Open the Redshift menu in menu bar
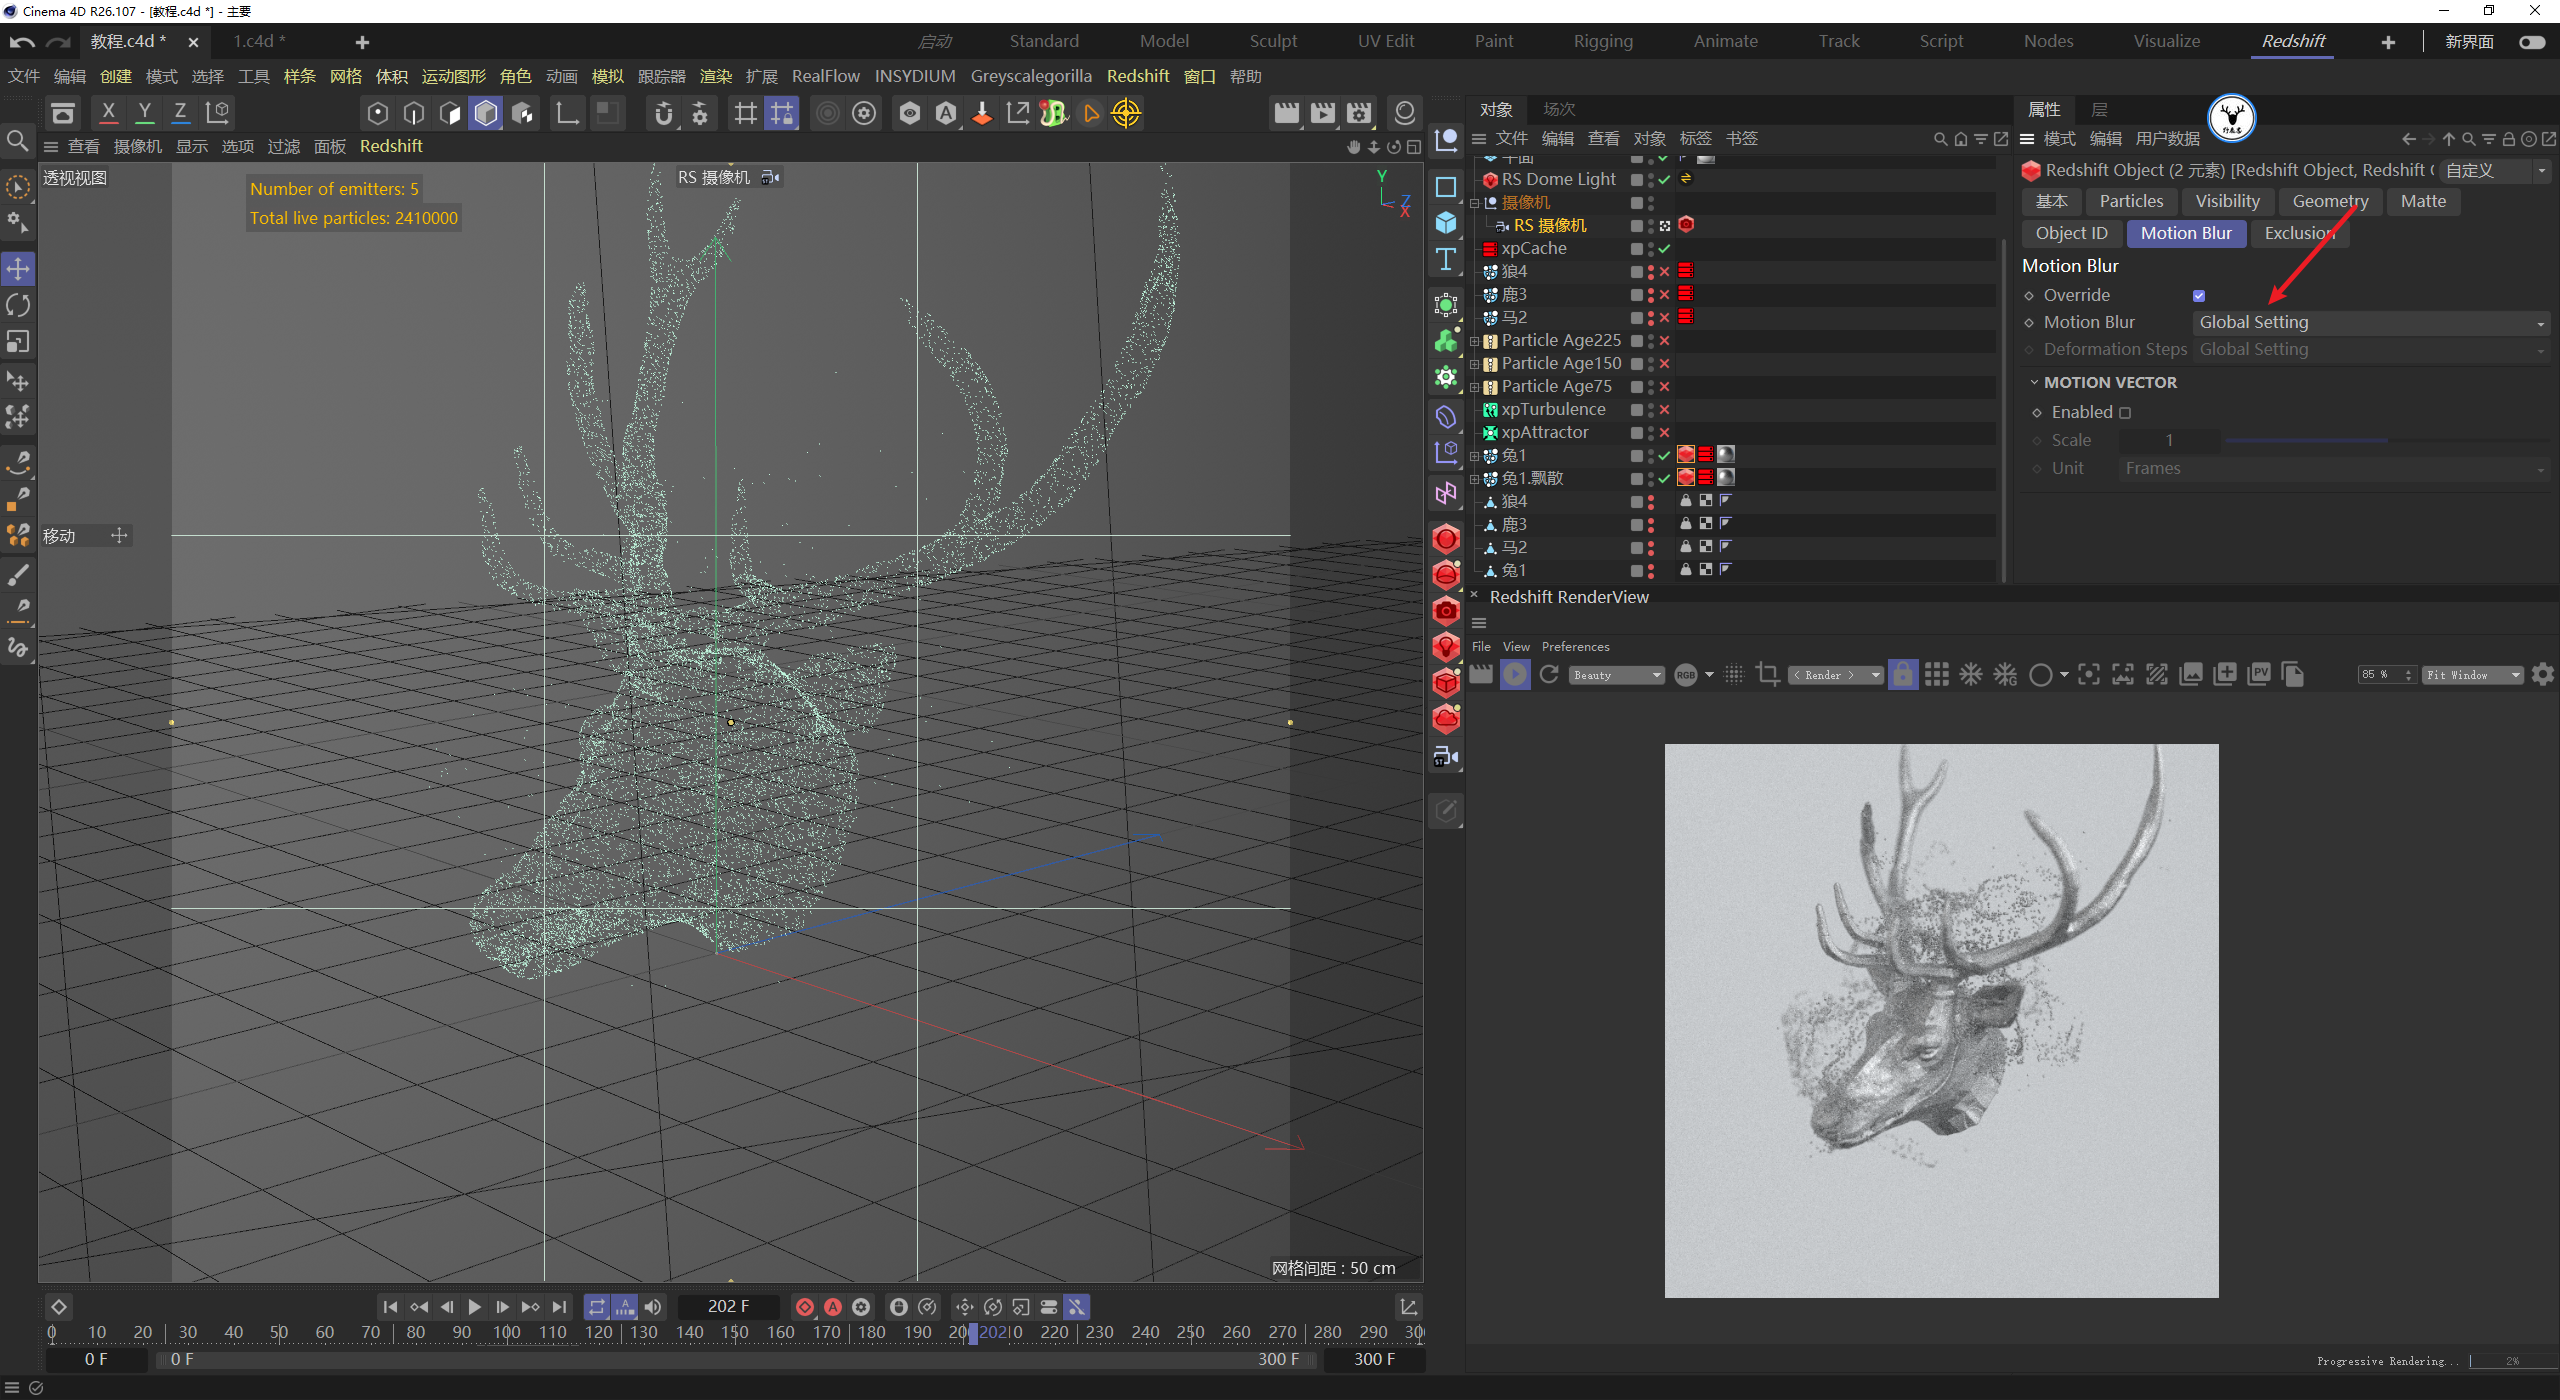Viewport: 2560px width, 1400px height. pos(1137,76)
